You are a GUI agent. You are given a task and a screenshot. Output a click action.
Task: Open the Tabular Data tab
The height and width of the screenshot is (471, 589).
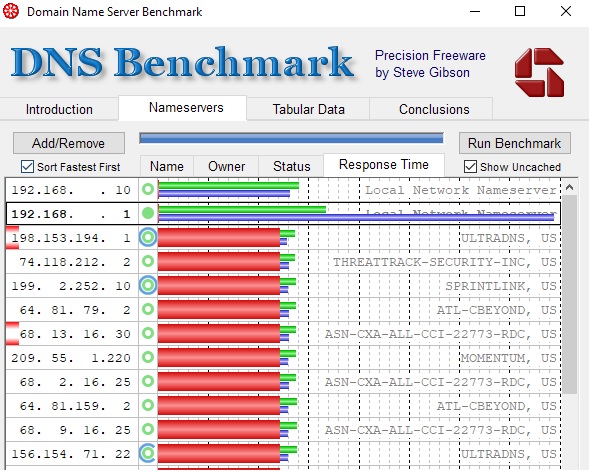coord(308,109)
